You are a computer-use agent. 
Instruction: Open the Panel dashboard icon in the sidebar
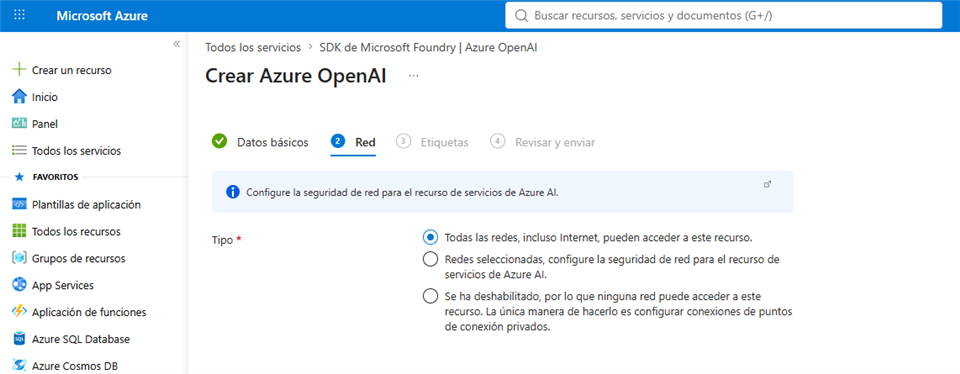(x=20, y=124)
